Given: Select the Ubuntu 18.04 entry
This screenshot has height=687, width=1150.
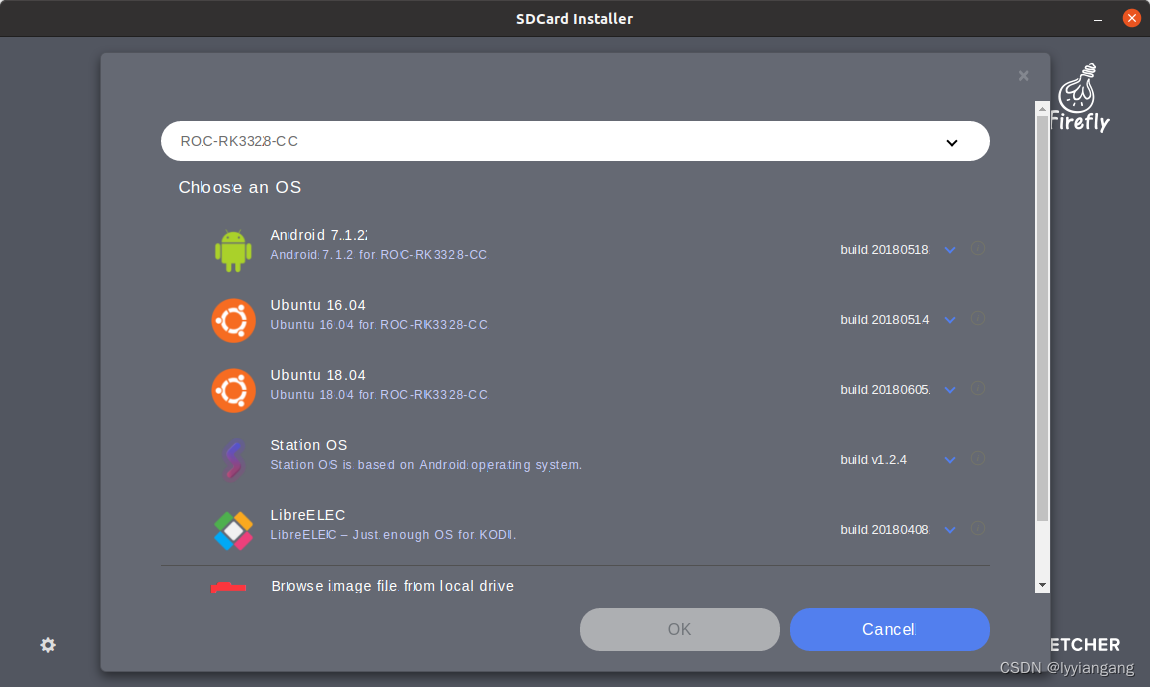Looking at the screenshot, I should click(x=575, y=390).
